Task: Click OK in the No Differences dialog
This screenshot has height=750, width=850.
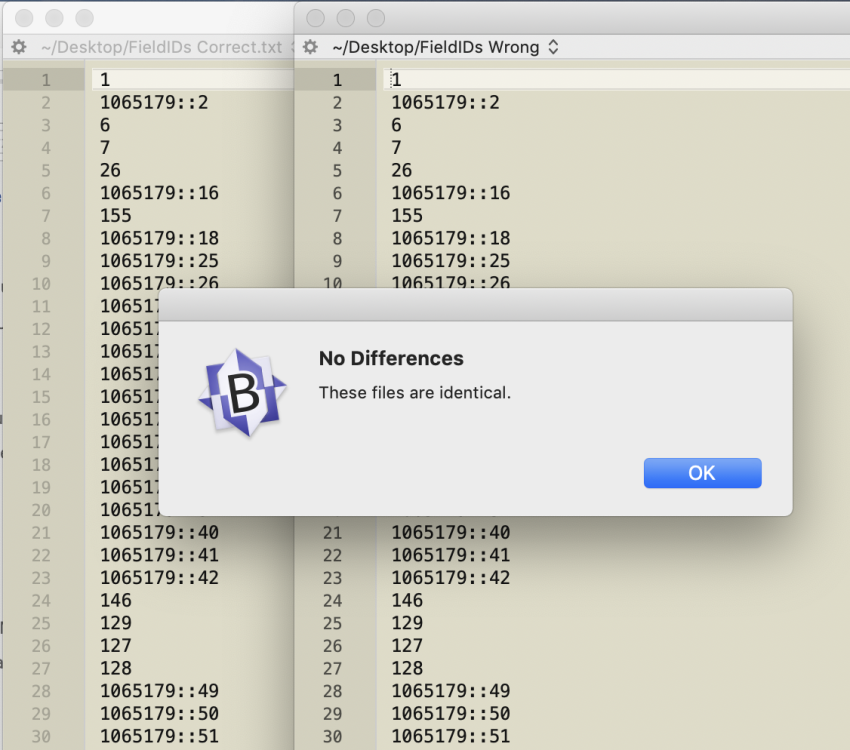Action: pos(702,473)
